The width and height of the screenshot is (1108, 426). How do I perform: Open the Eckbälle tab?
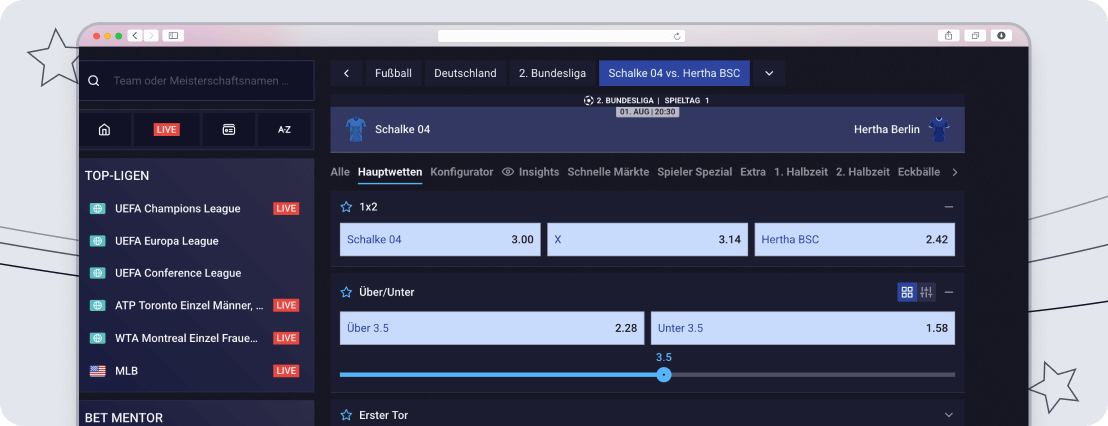pos(919,172)
